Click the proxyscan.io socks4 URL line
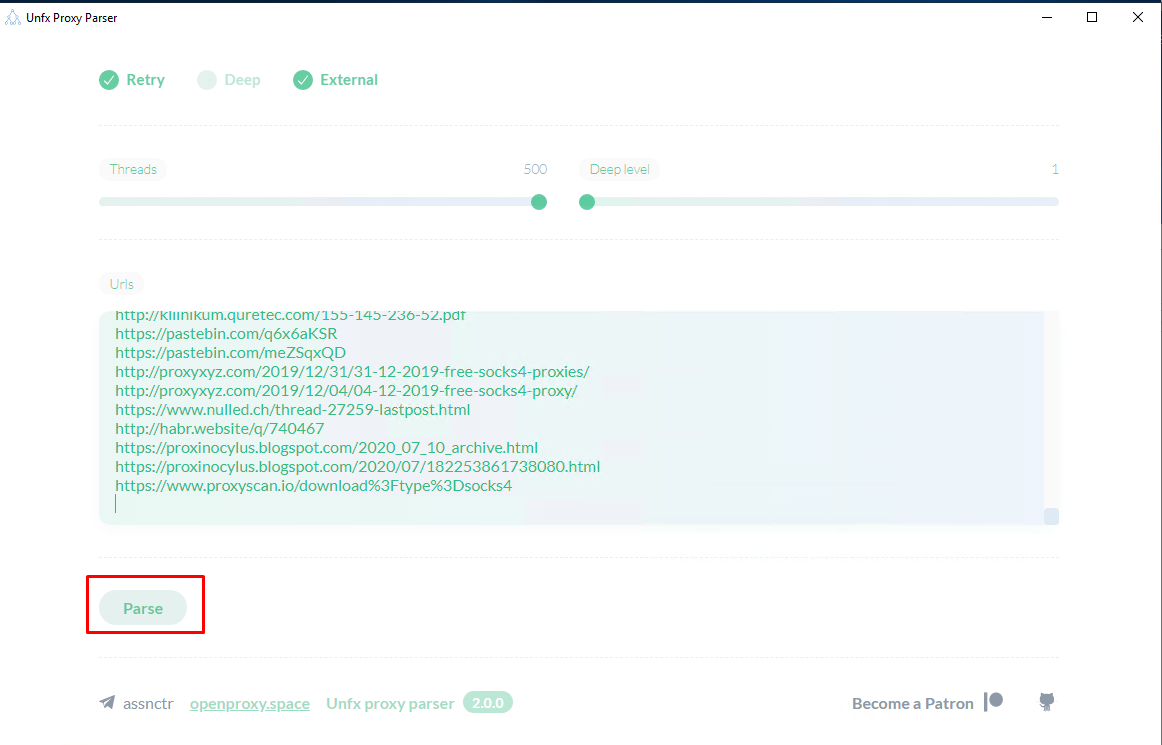The width and height of the screenshot is (1162, 745). (x=313, y=486)
